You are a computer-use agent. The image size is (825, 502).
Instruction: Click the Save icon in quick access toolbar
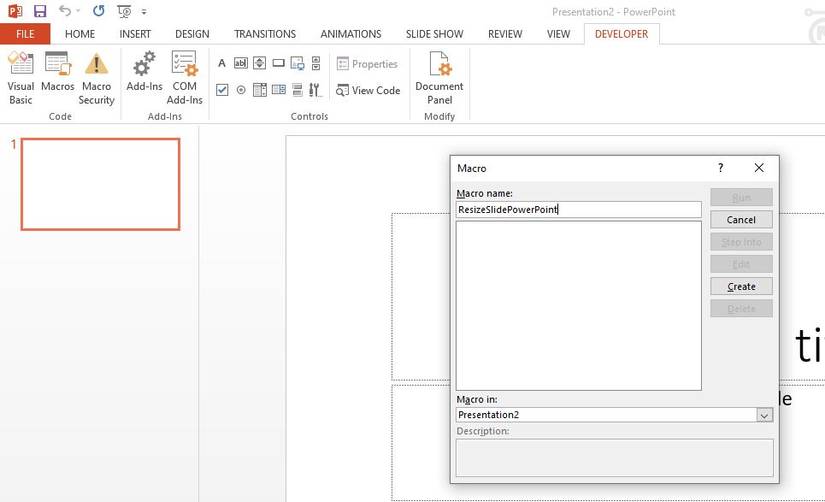pyautogui.click(x=39, y=11)
